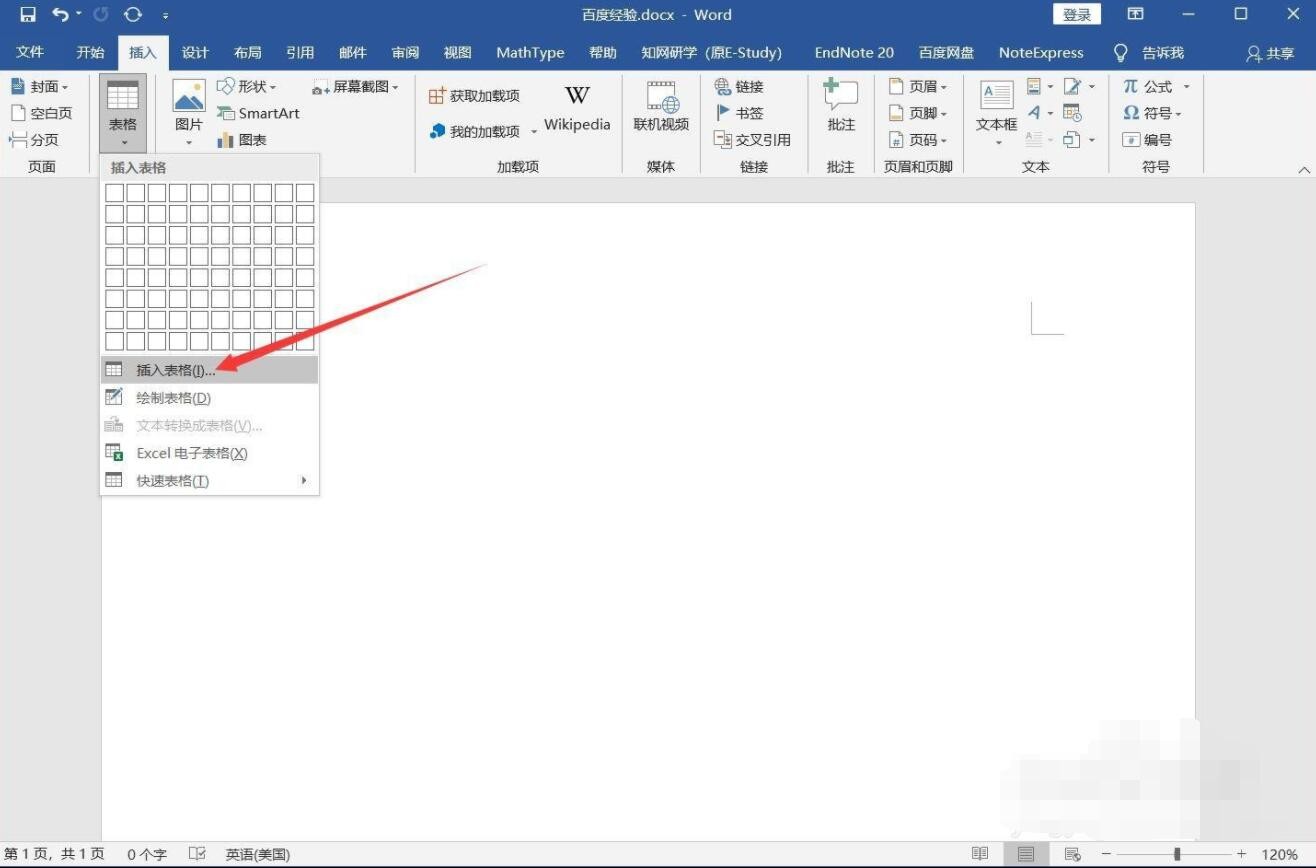The height and width of the screenshot is (868, 1316).
Task: Insert a 图片 (Picture)
Action: pyautogui.click(x=189, y=113)
